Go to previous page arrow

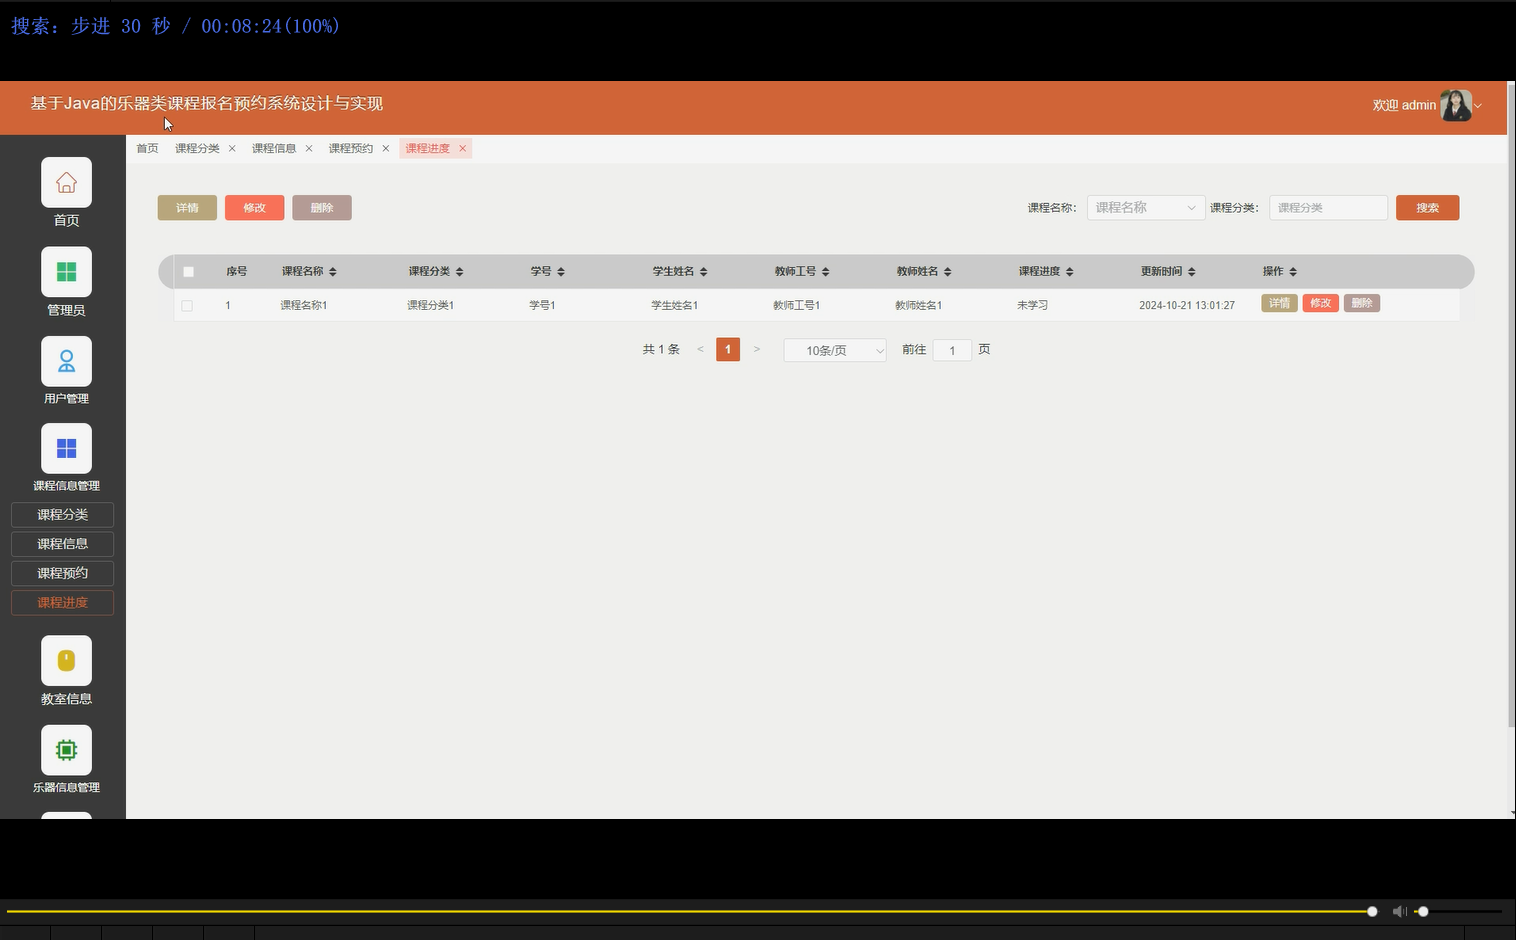pyautogui.click(x=700, y=349)
